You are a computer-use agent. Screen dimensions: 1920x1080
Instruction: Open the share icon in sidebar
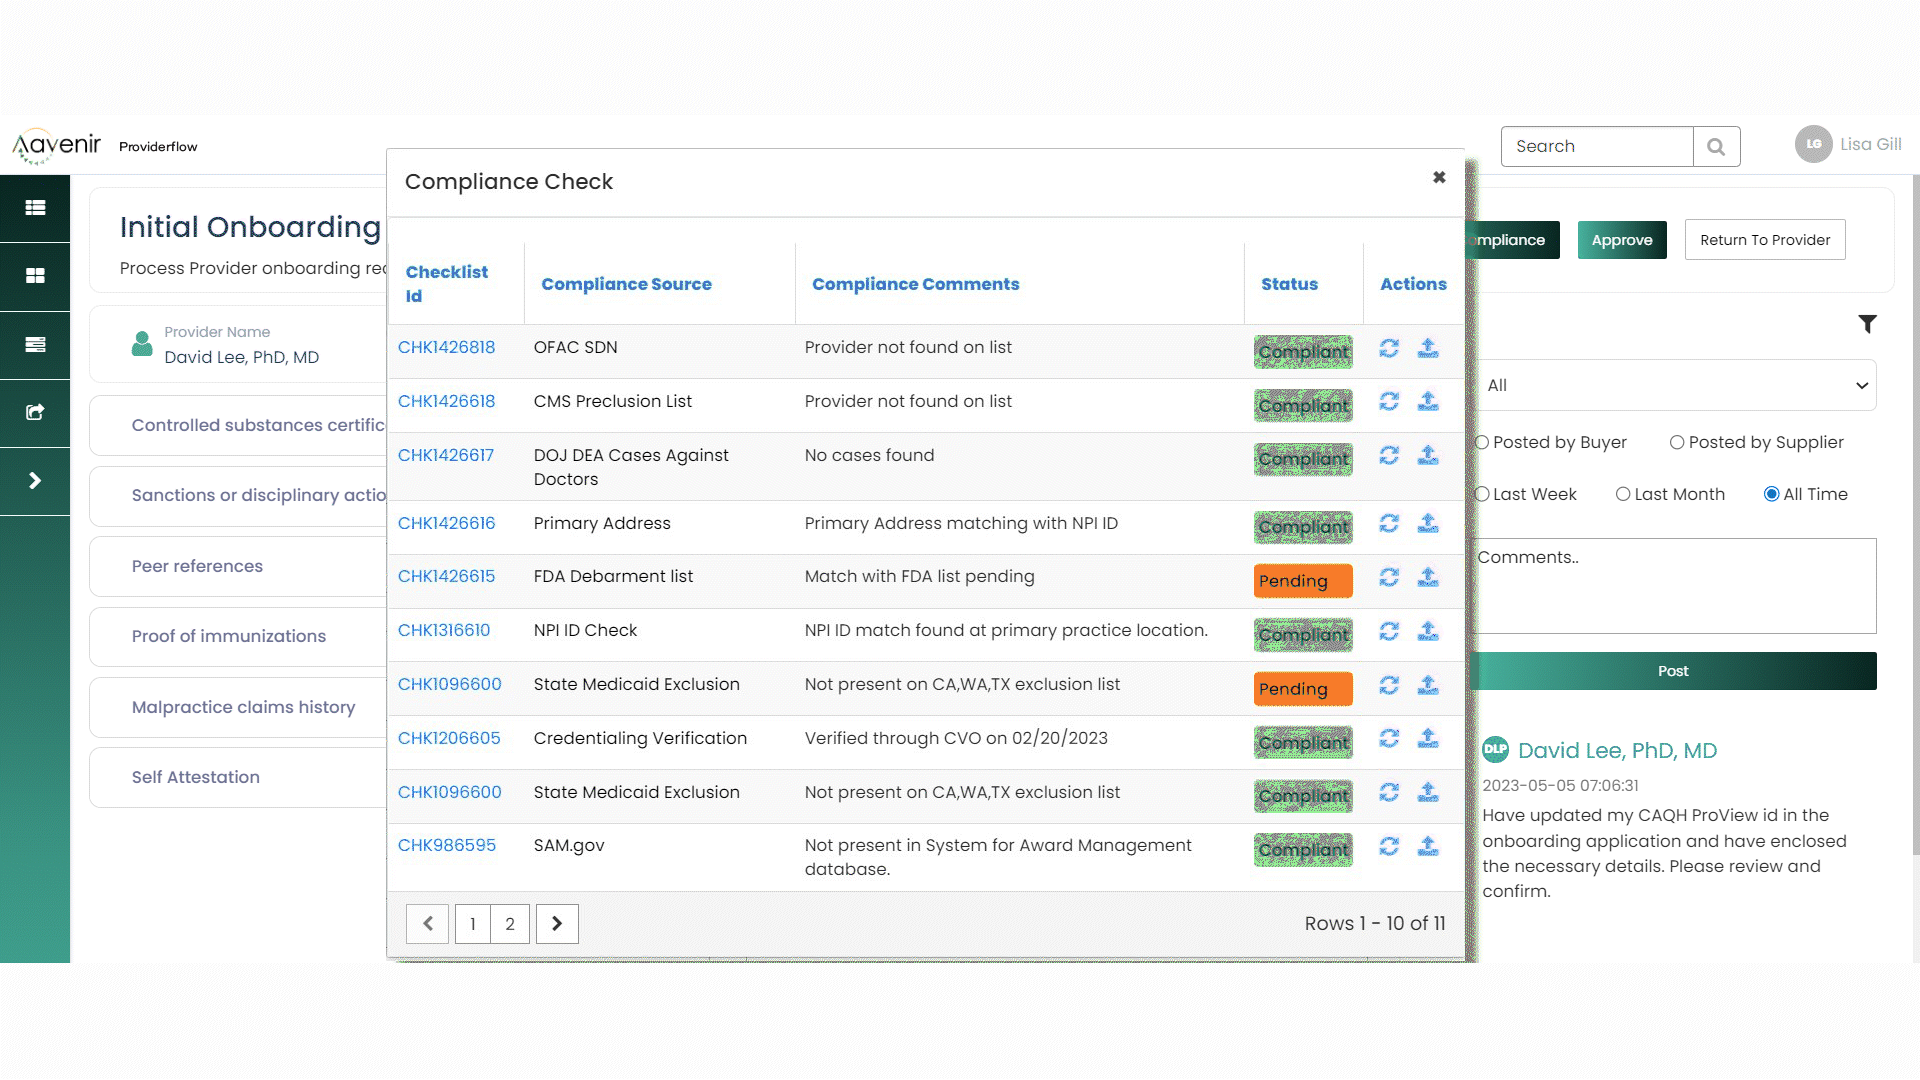click(35, 412)
